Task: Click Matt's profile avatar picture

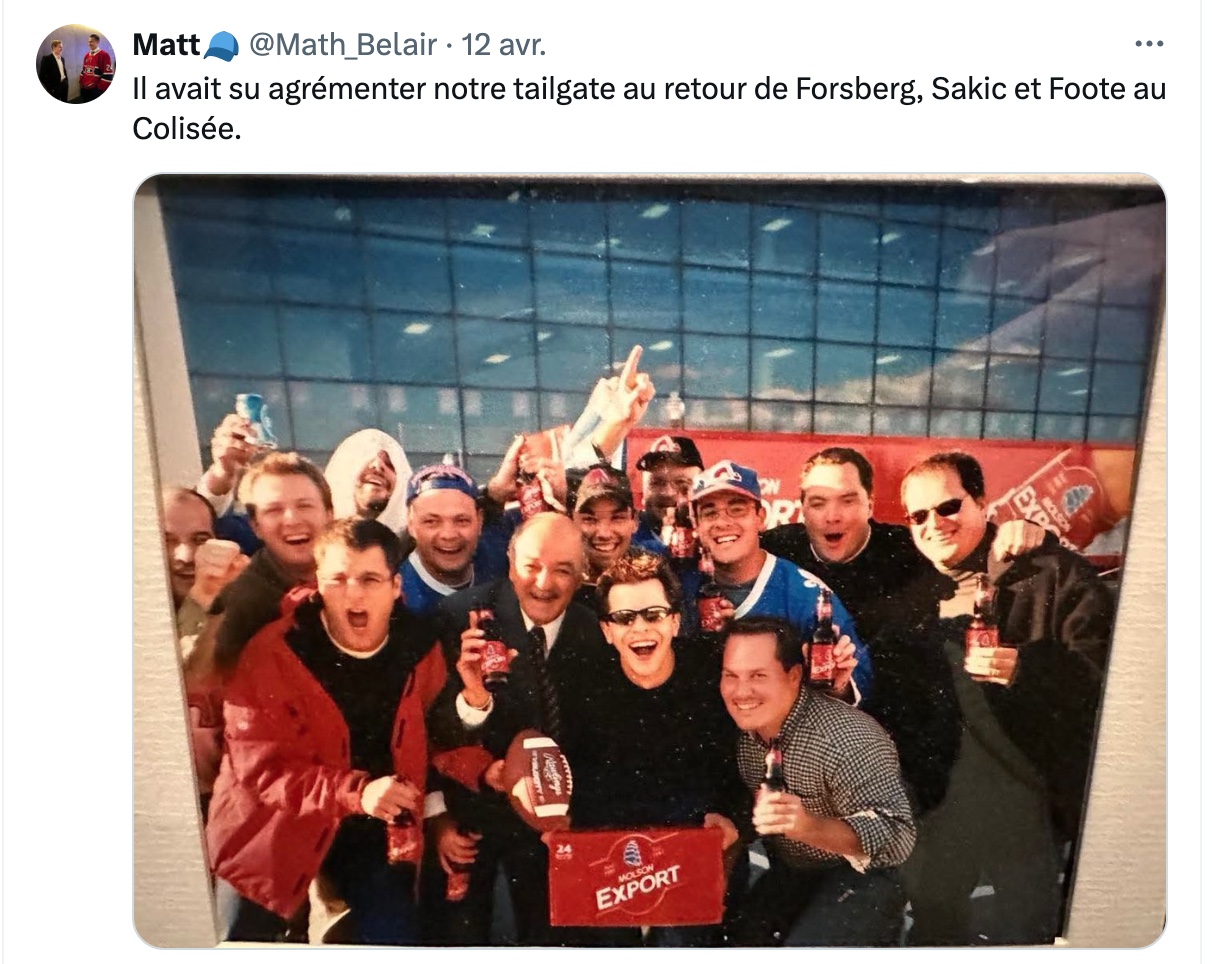Action: click(x=76, y=65)
